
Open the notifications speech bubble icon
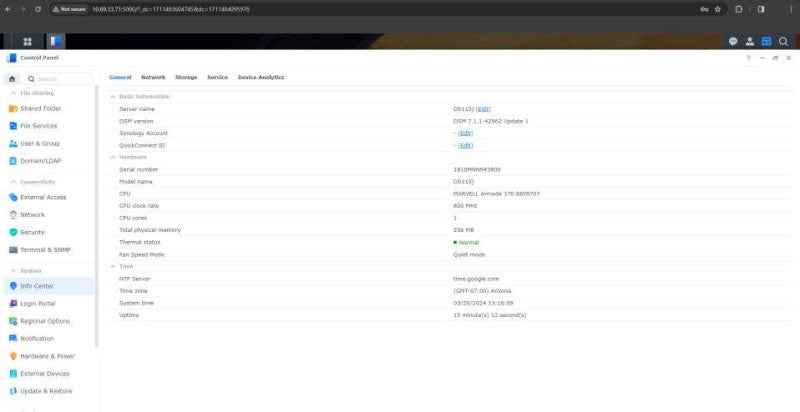733,41
